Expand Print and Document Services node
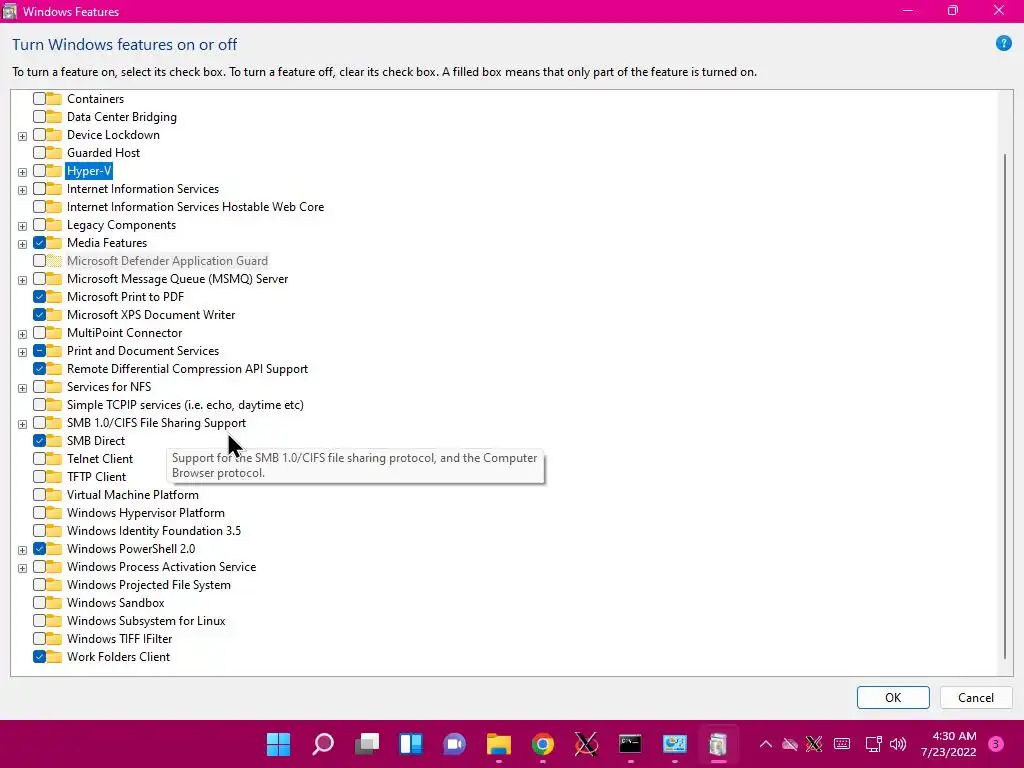The image size is (1024, 768). click(x=22, y=352)
